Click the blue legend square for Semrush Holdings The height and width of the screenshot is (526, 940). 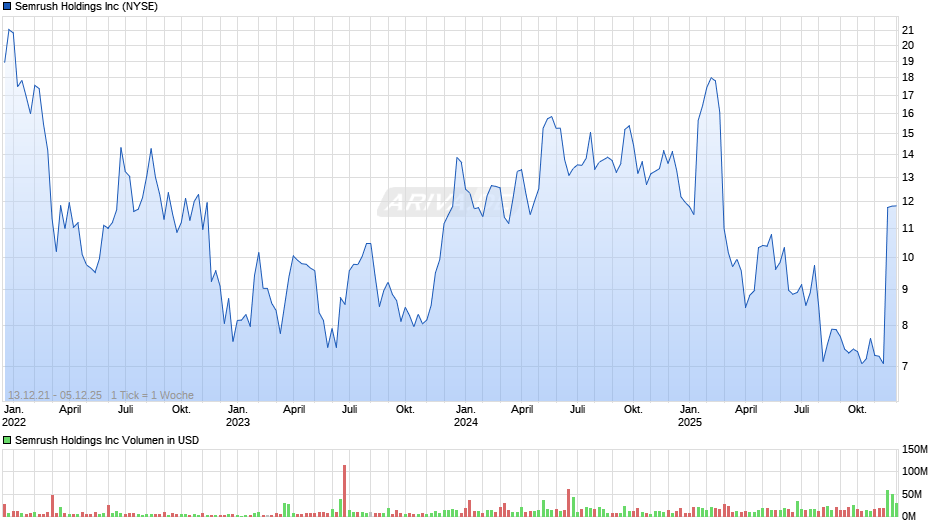(x=7, y=7)
